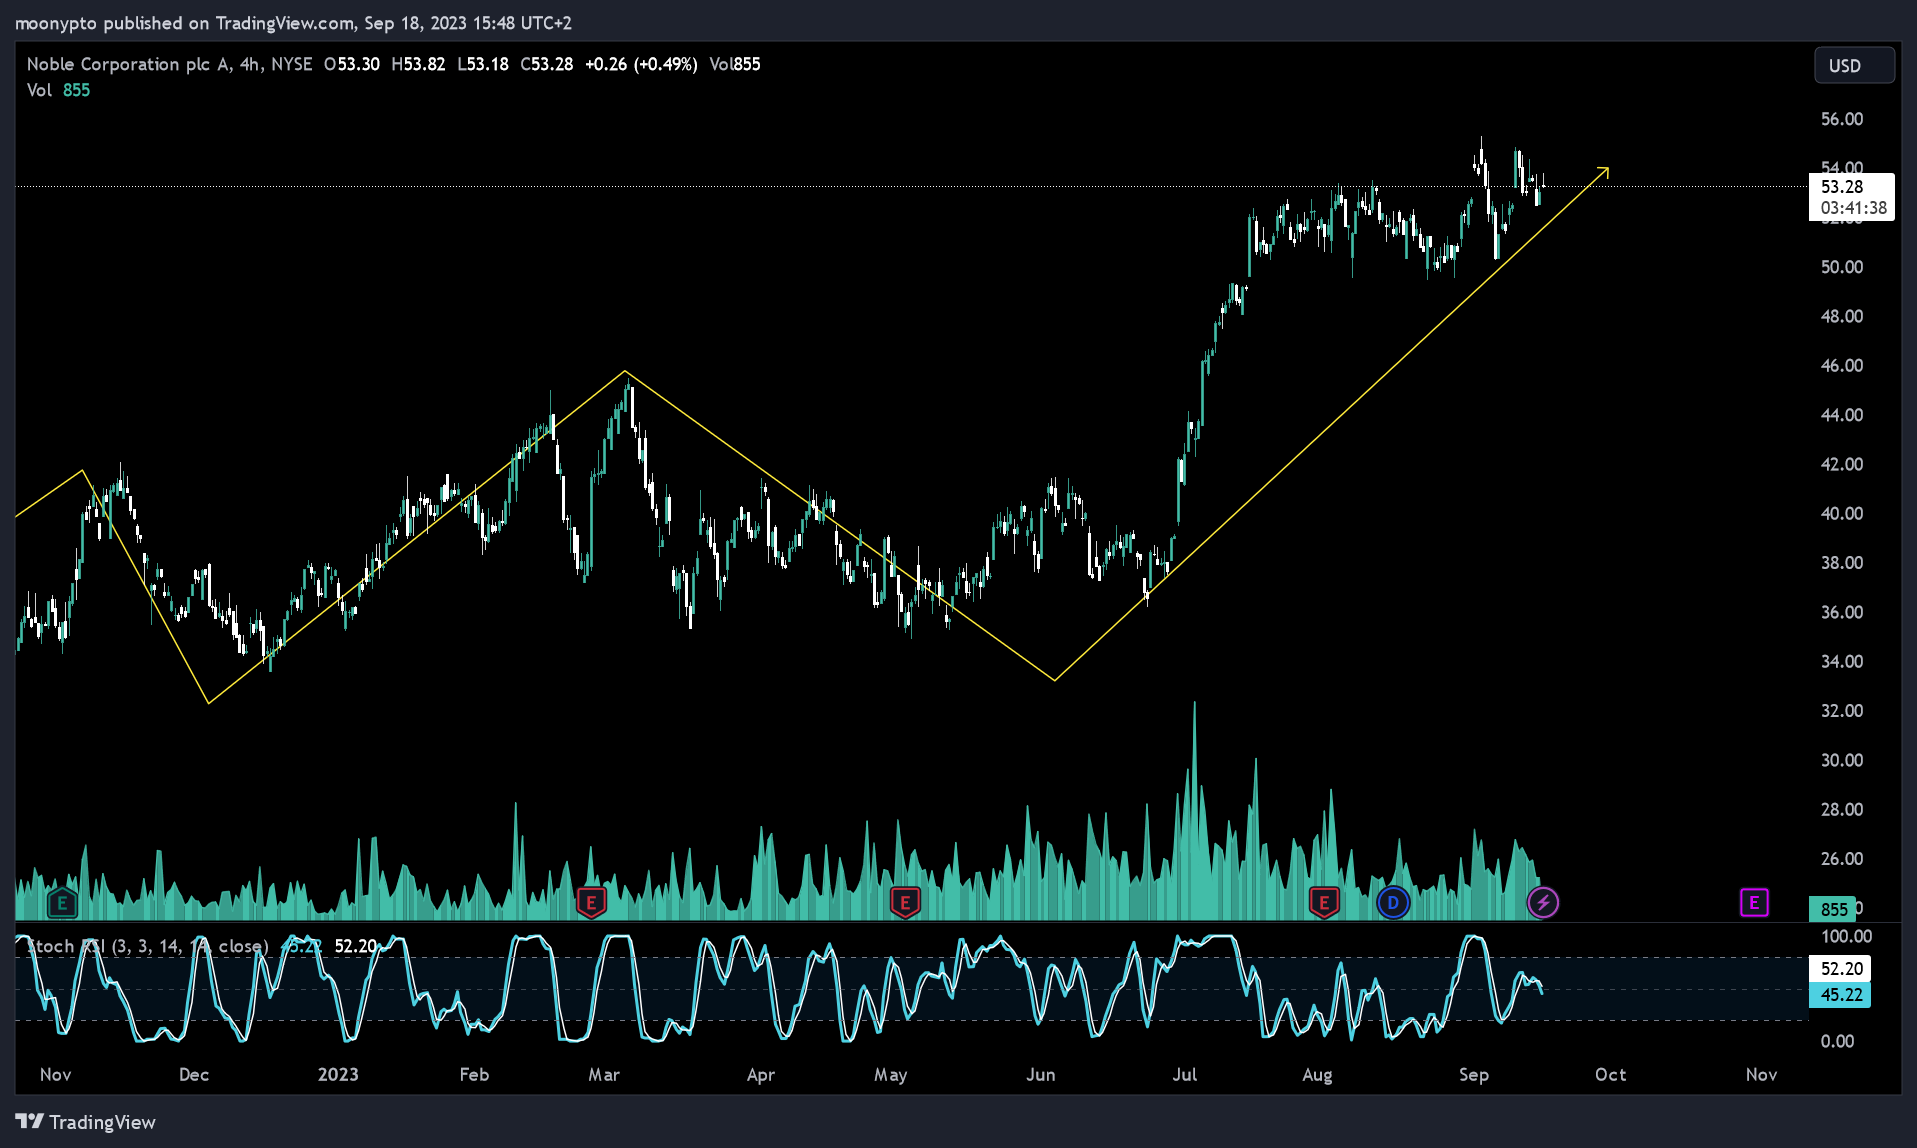This screenshot has width=1917, height=1148.
Task: Click the +0.26 (+0.49%) change value
Action: point(641,64)
